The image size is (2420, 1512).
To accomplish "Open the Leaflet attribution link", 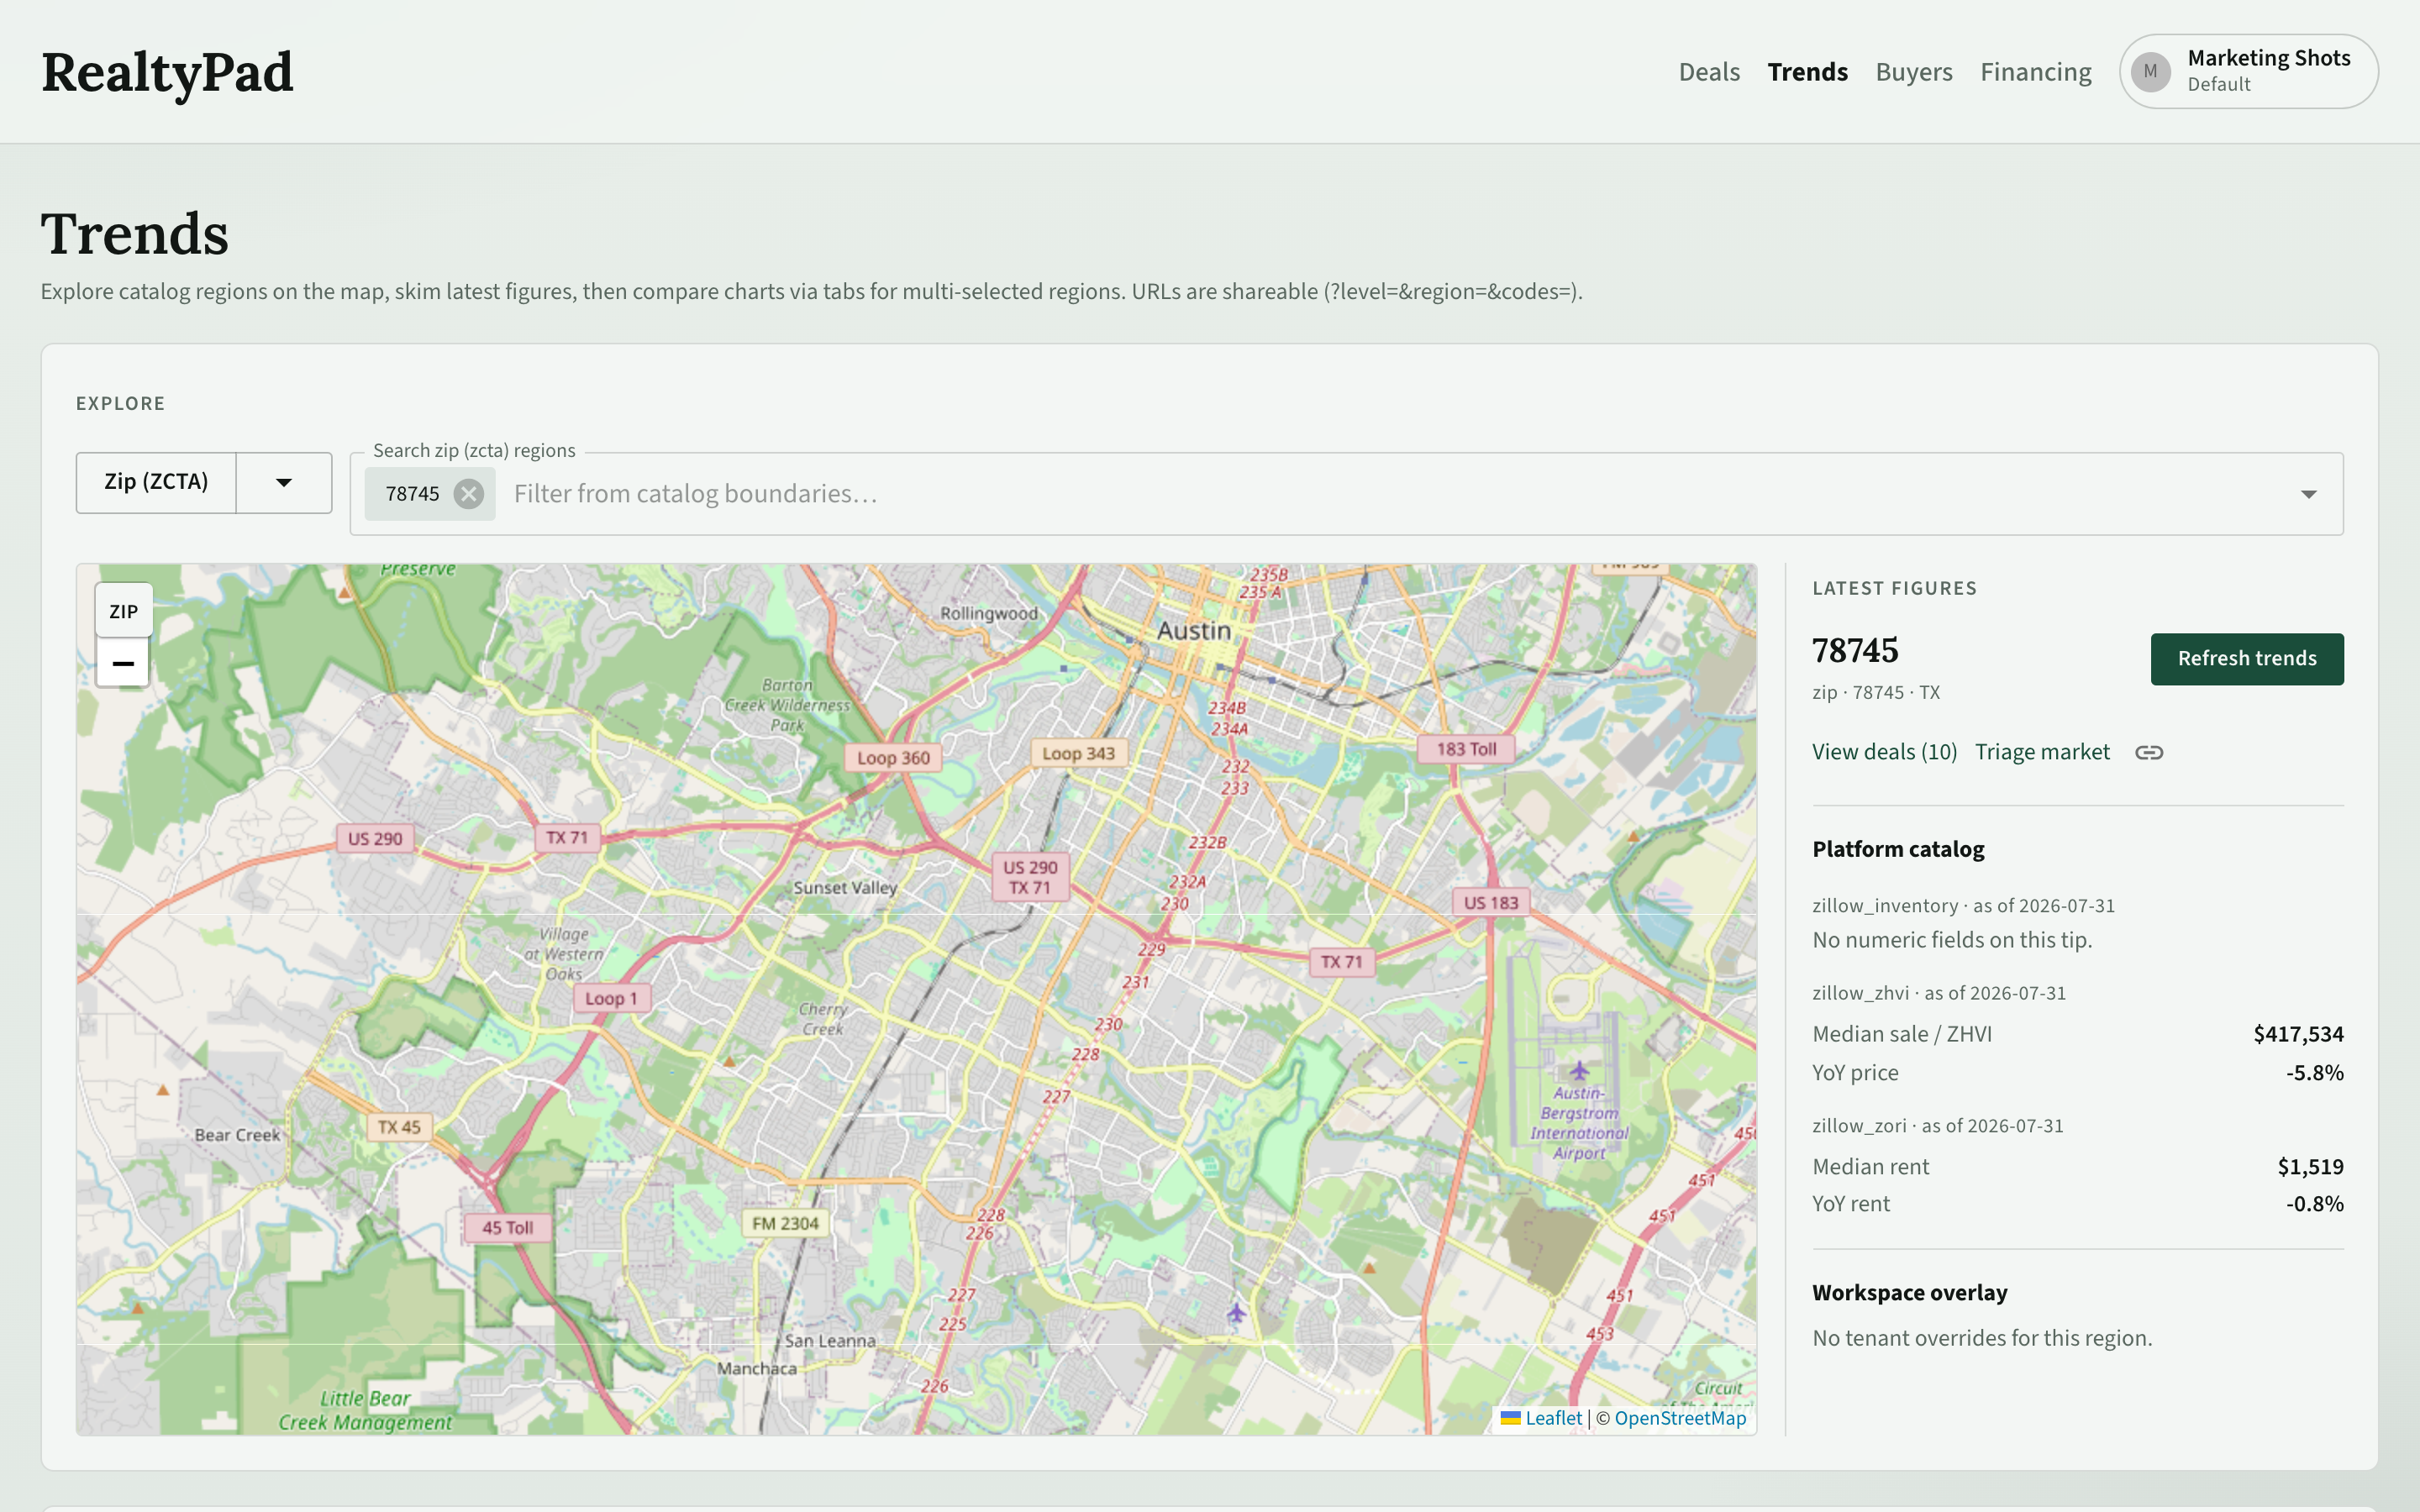I will pyautogui.click(x=1553, y=1418).
